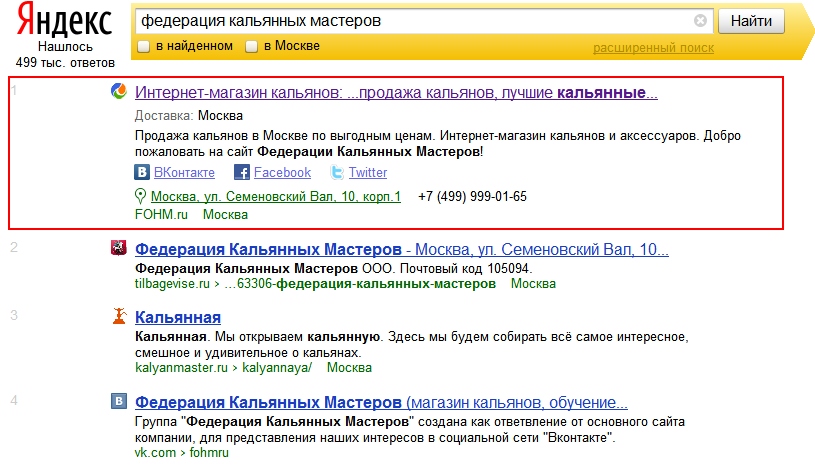Click the Twitter bird icon
The height and width of the screenshot is (470, 815).
337,172
